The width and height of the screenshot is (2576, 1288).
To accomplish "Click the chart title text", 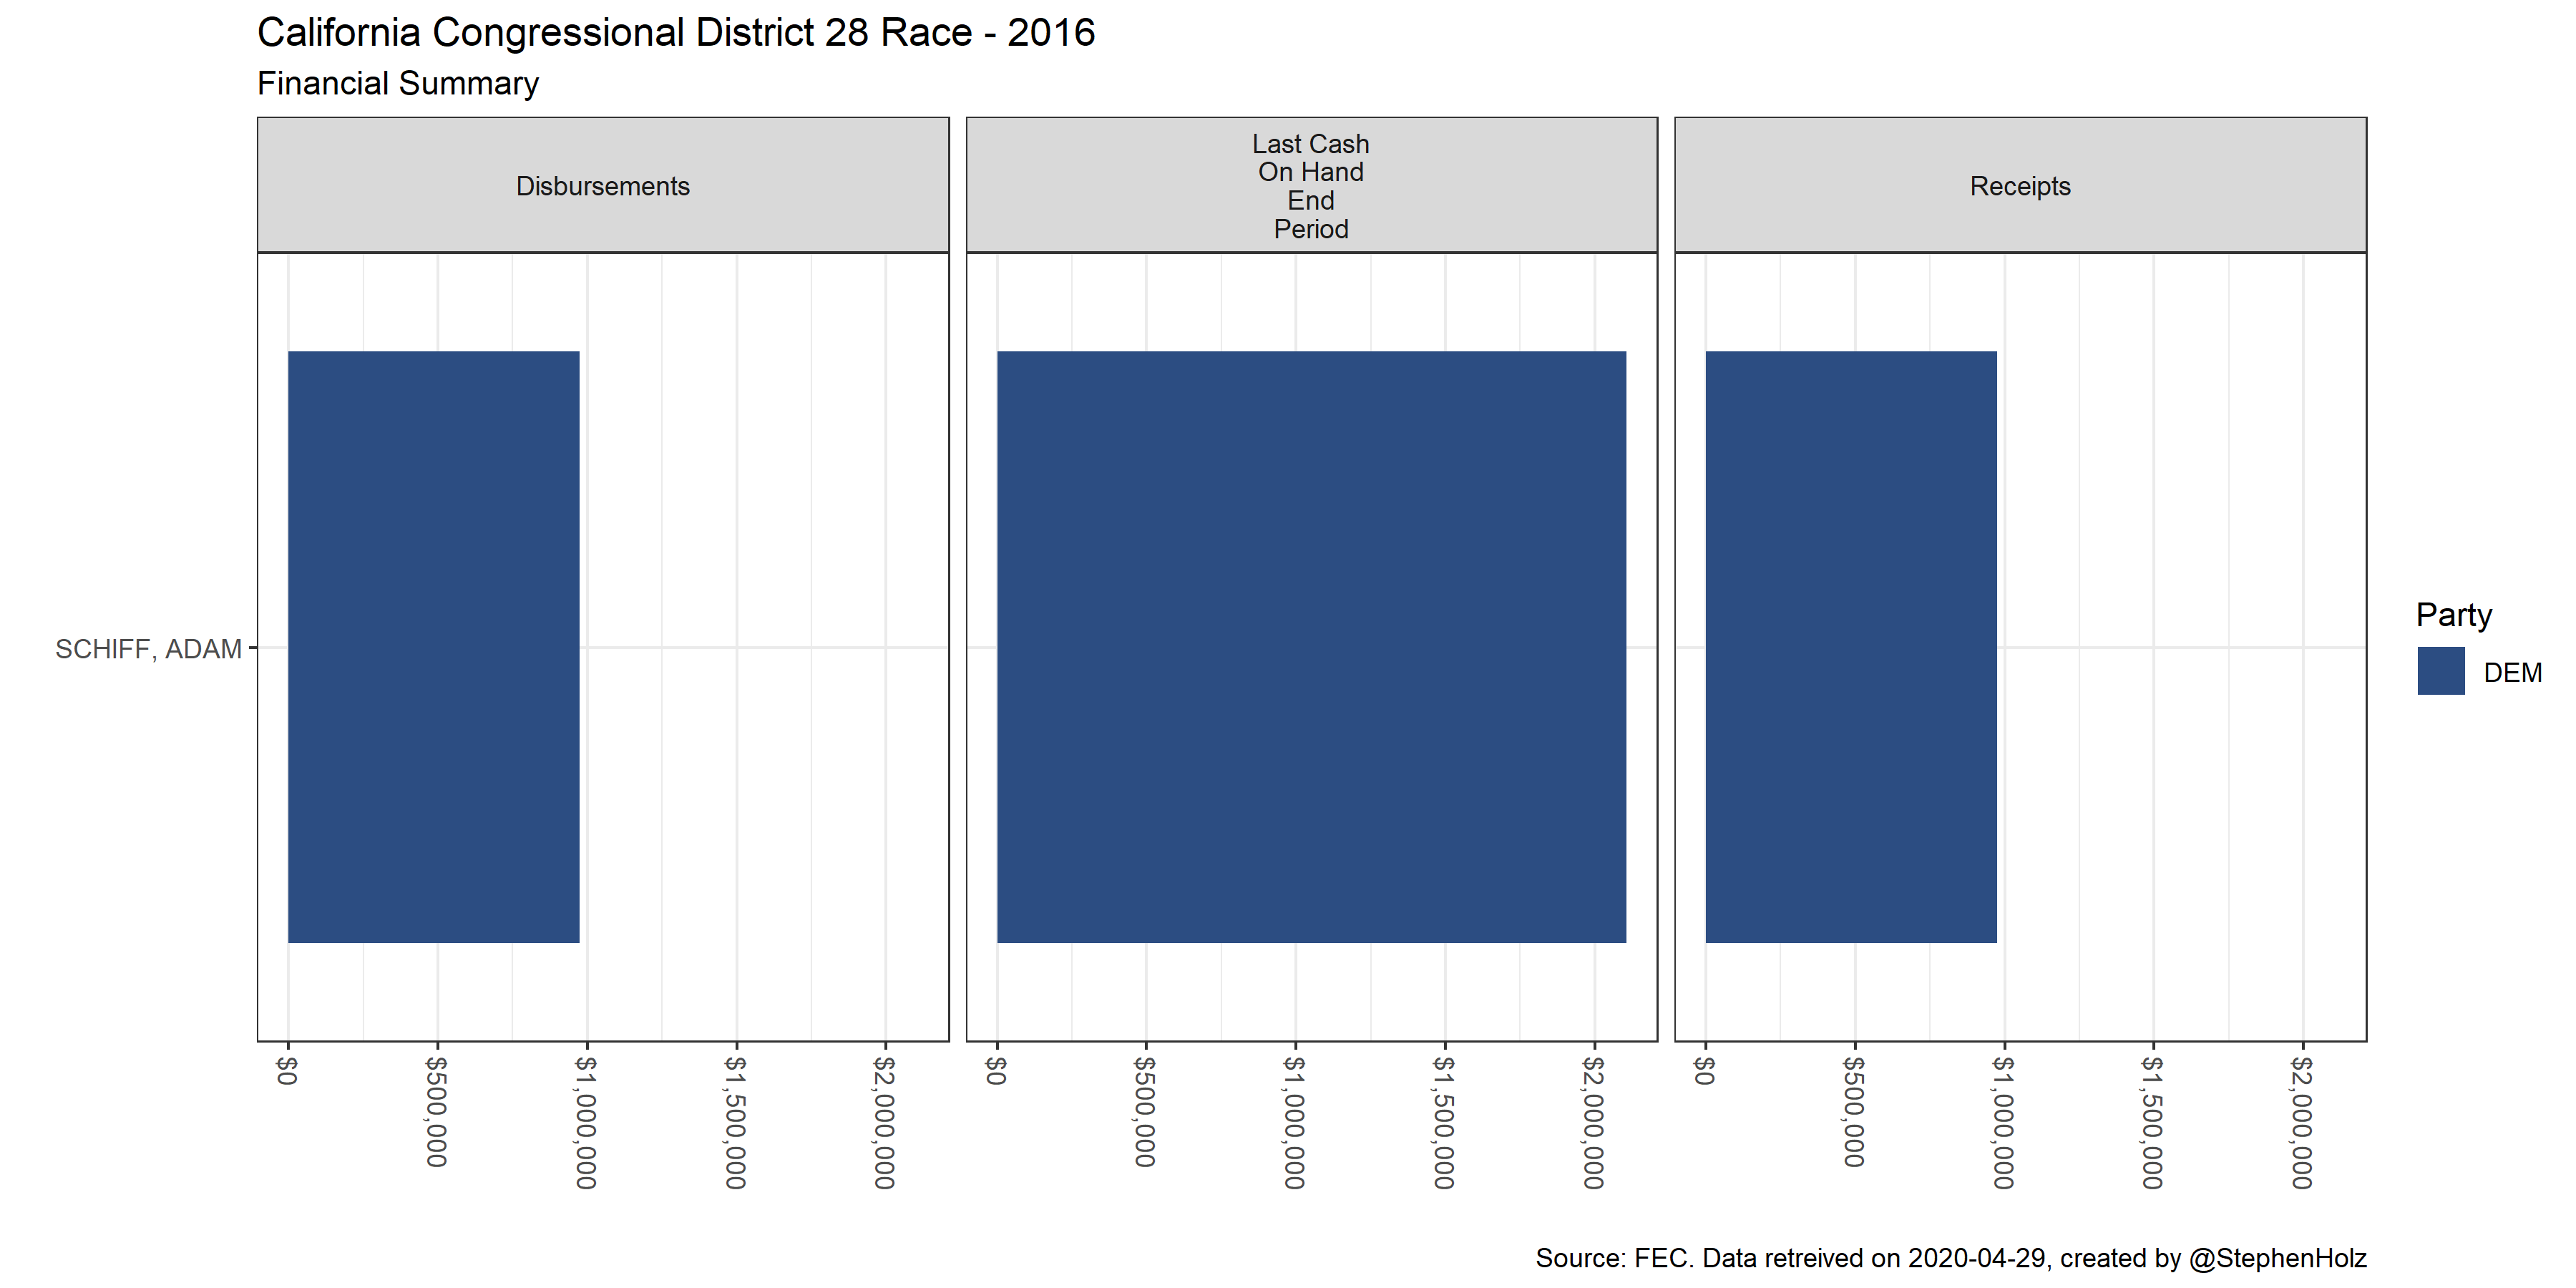I will click(x=675, y=33).
